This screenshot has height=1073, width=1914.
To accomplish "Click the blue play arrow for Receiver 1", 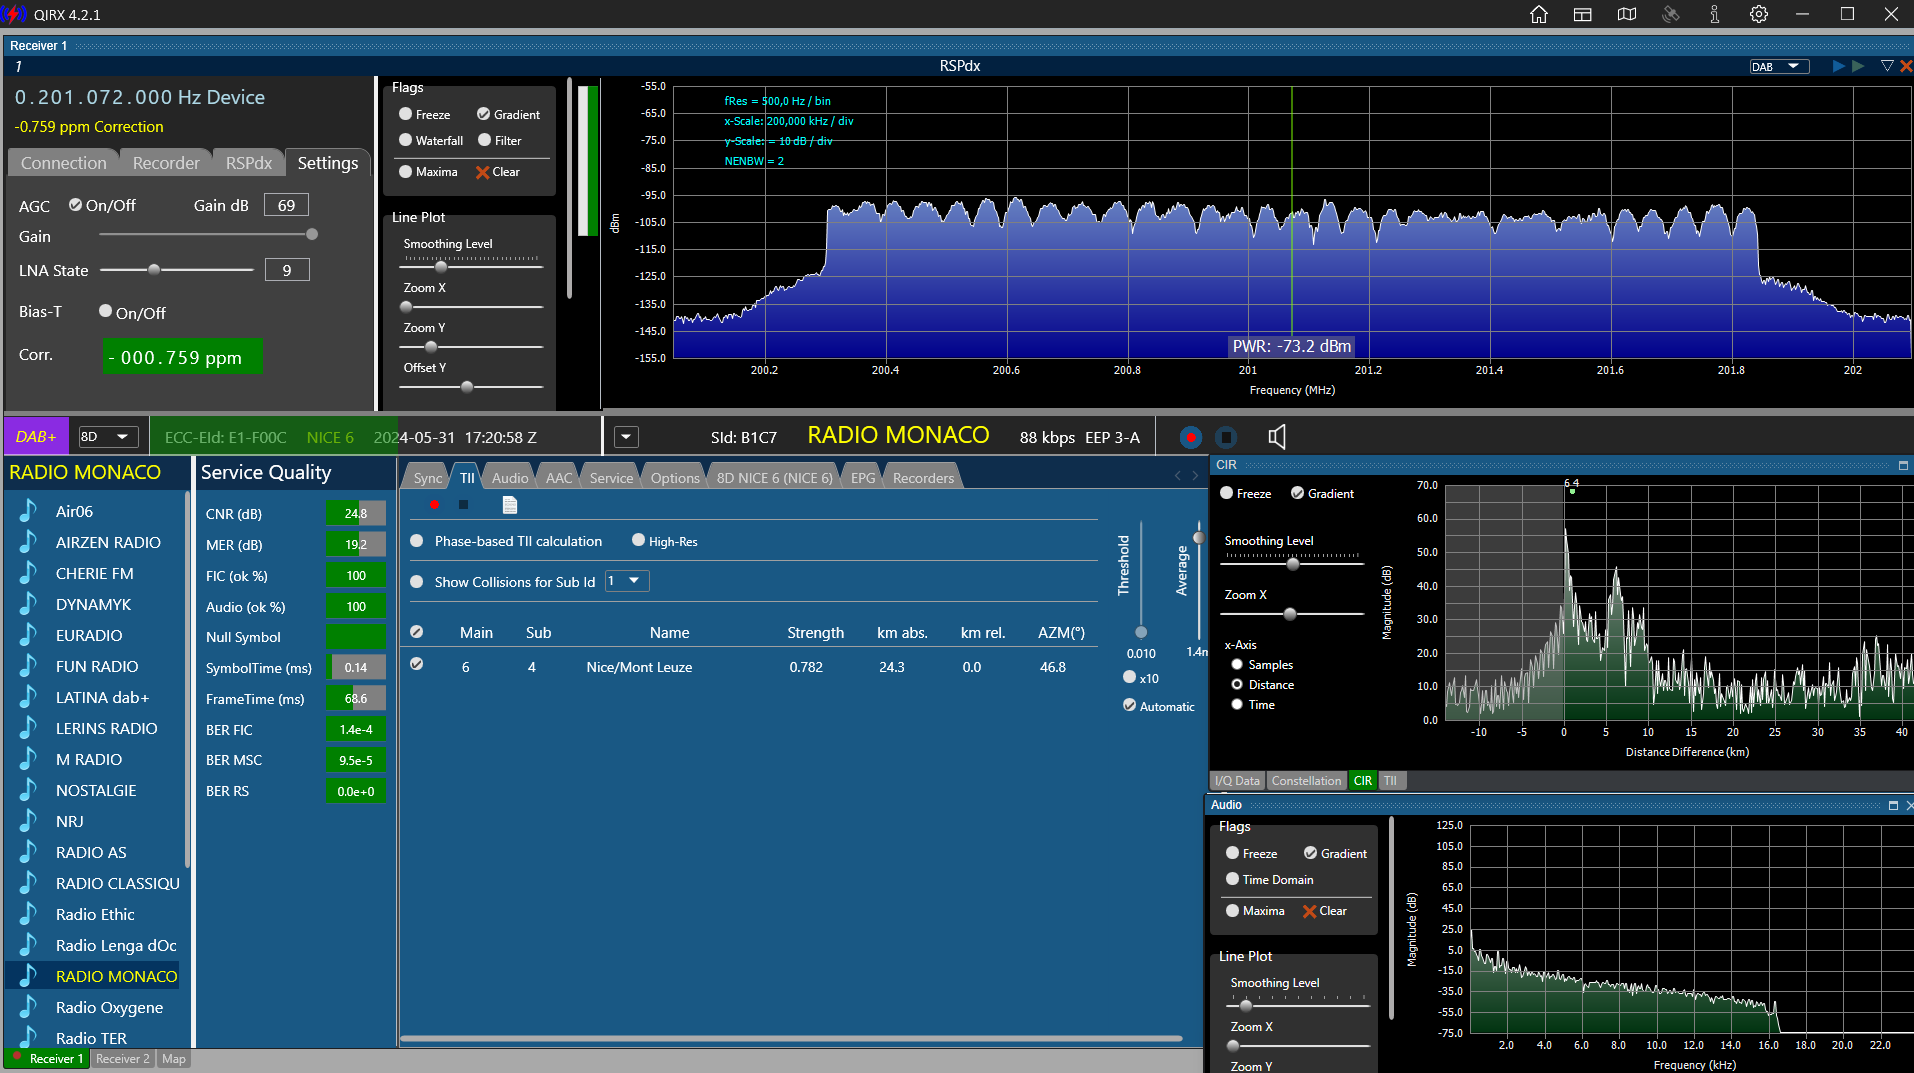I will pyautogui.click(x=1838, y=66).
